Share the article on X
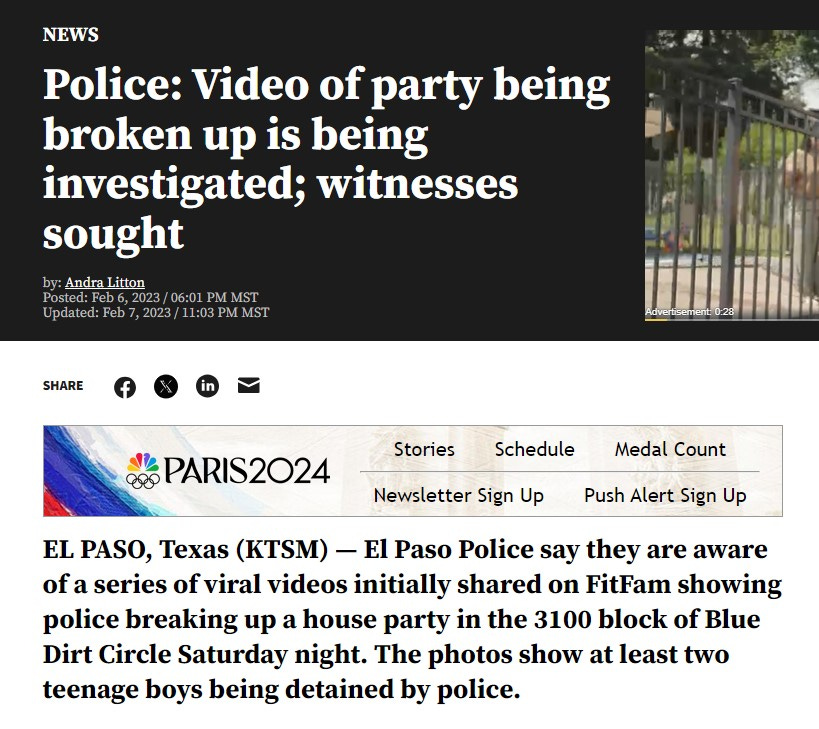 (166, 386)
